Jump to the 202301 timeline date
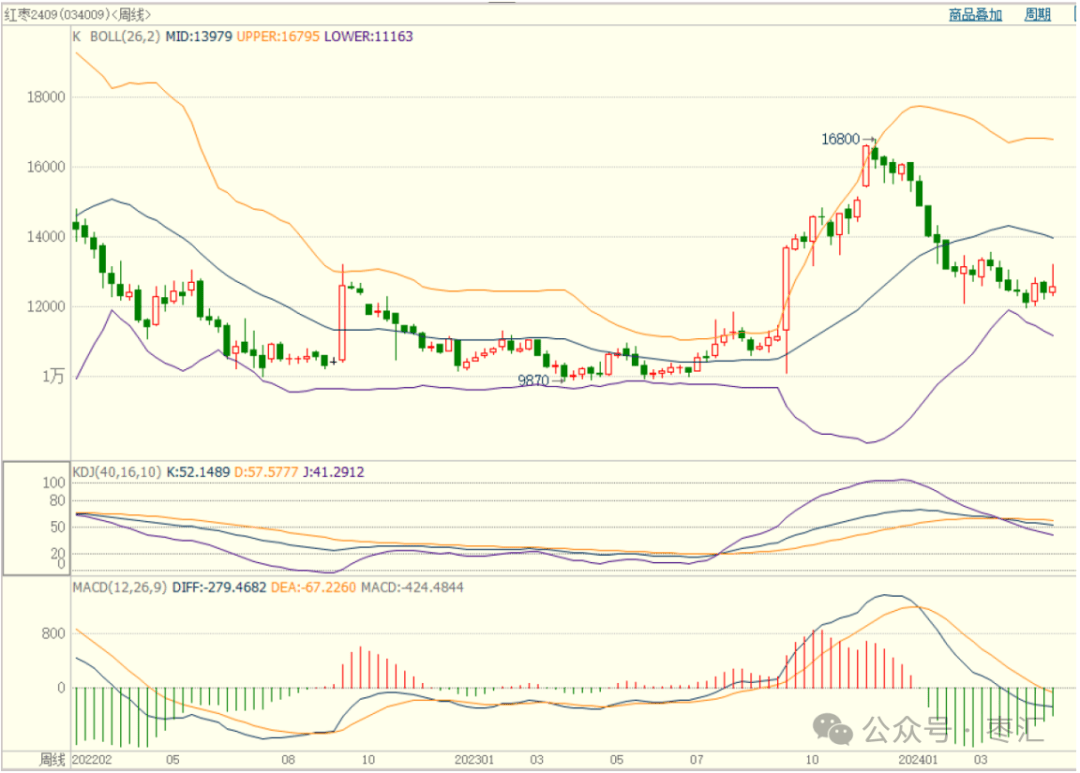Screen dimensions: 1080x773 [x=476, y=760]
